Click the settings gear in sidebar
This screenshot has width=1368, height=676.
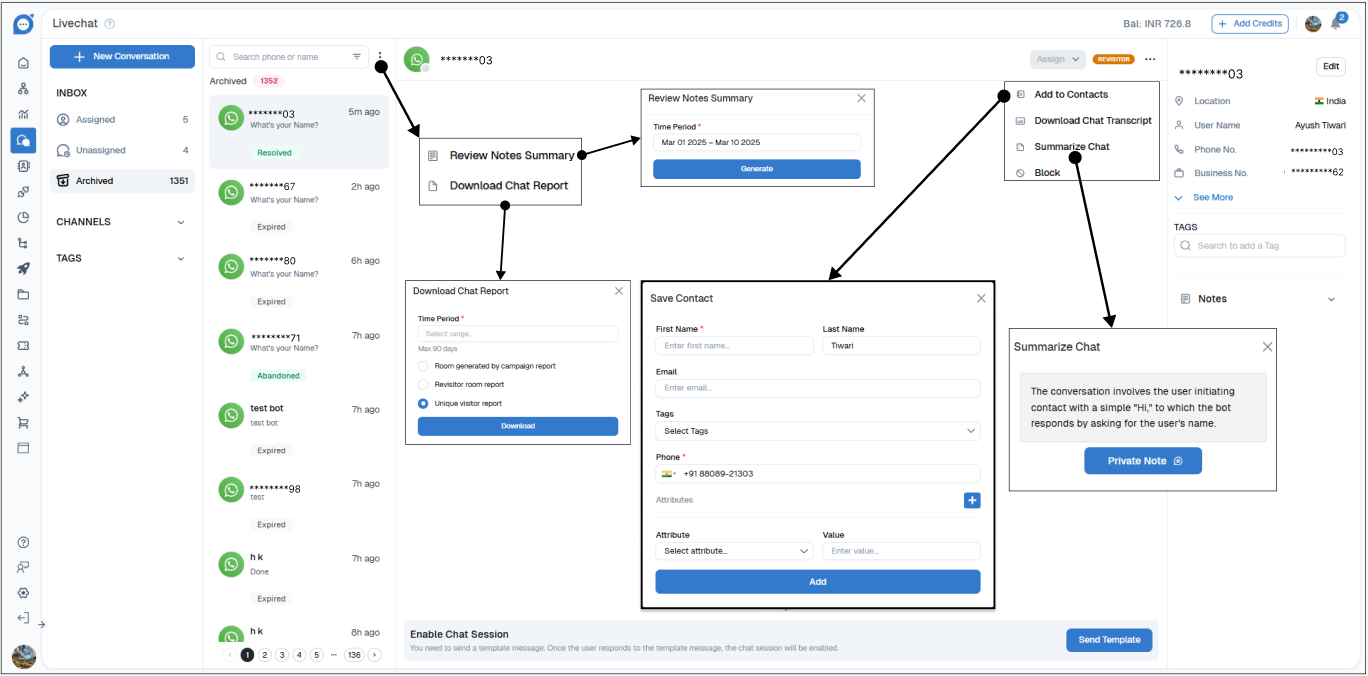coord(23,593)
